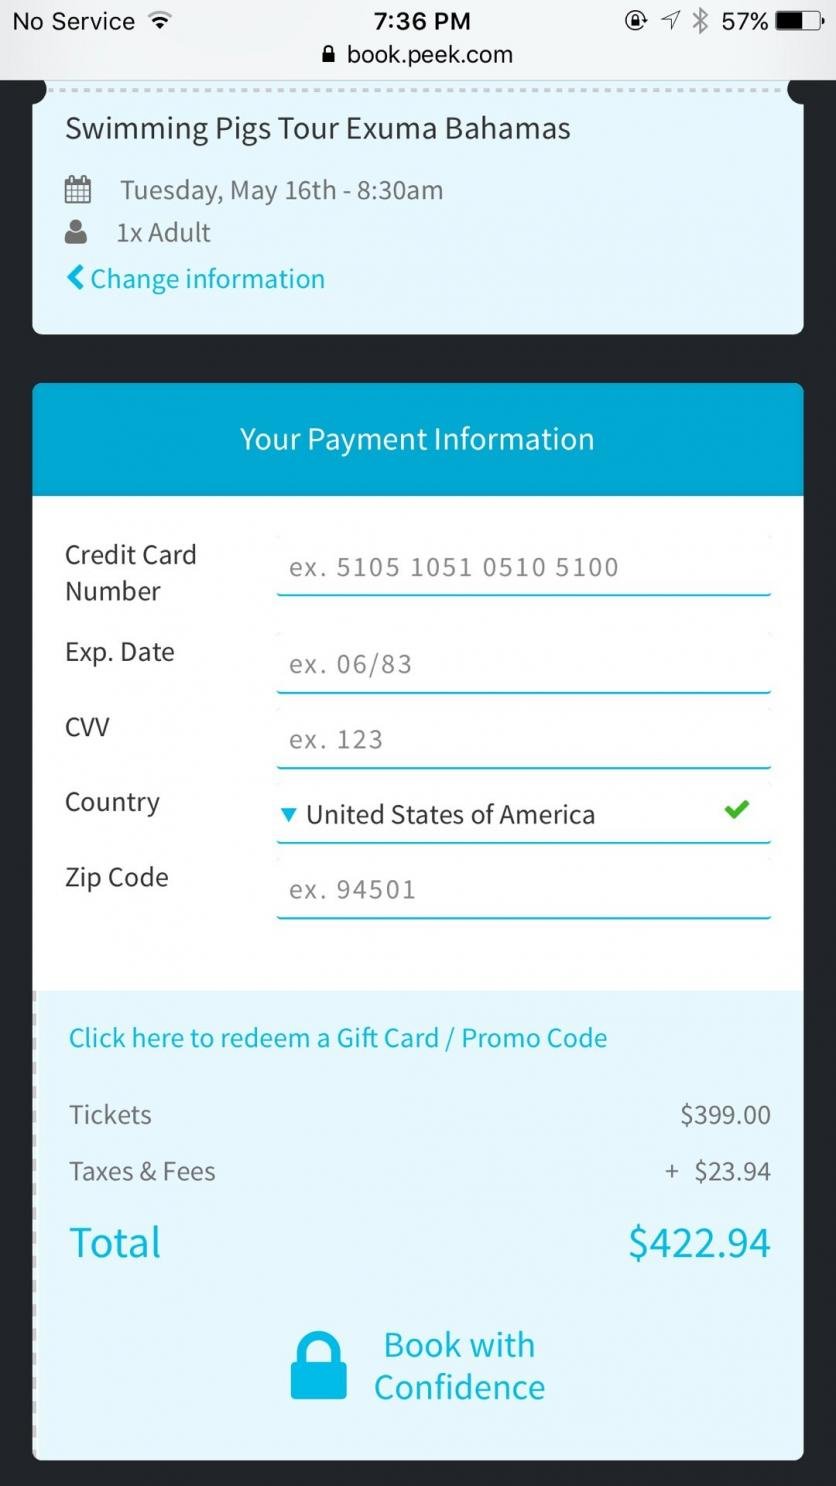Click the person icon beside 1x Adult
Screen dimensions: 836x1486
click(x=76, y=232)
